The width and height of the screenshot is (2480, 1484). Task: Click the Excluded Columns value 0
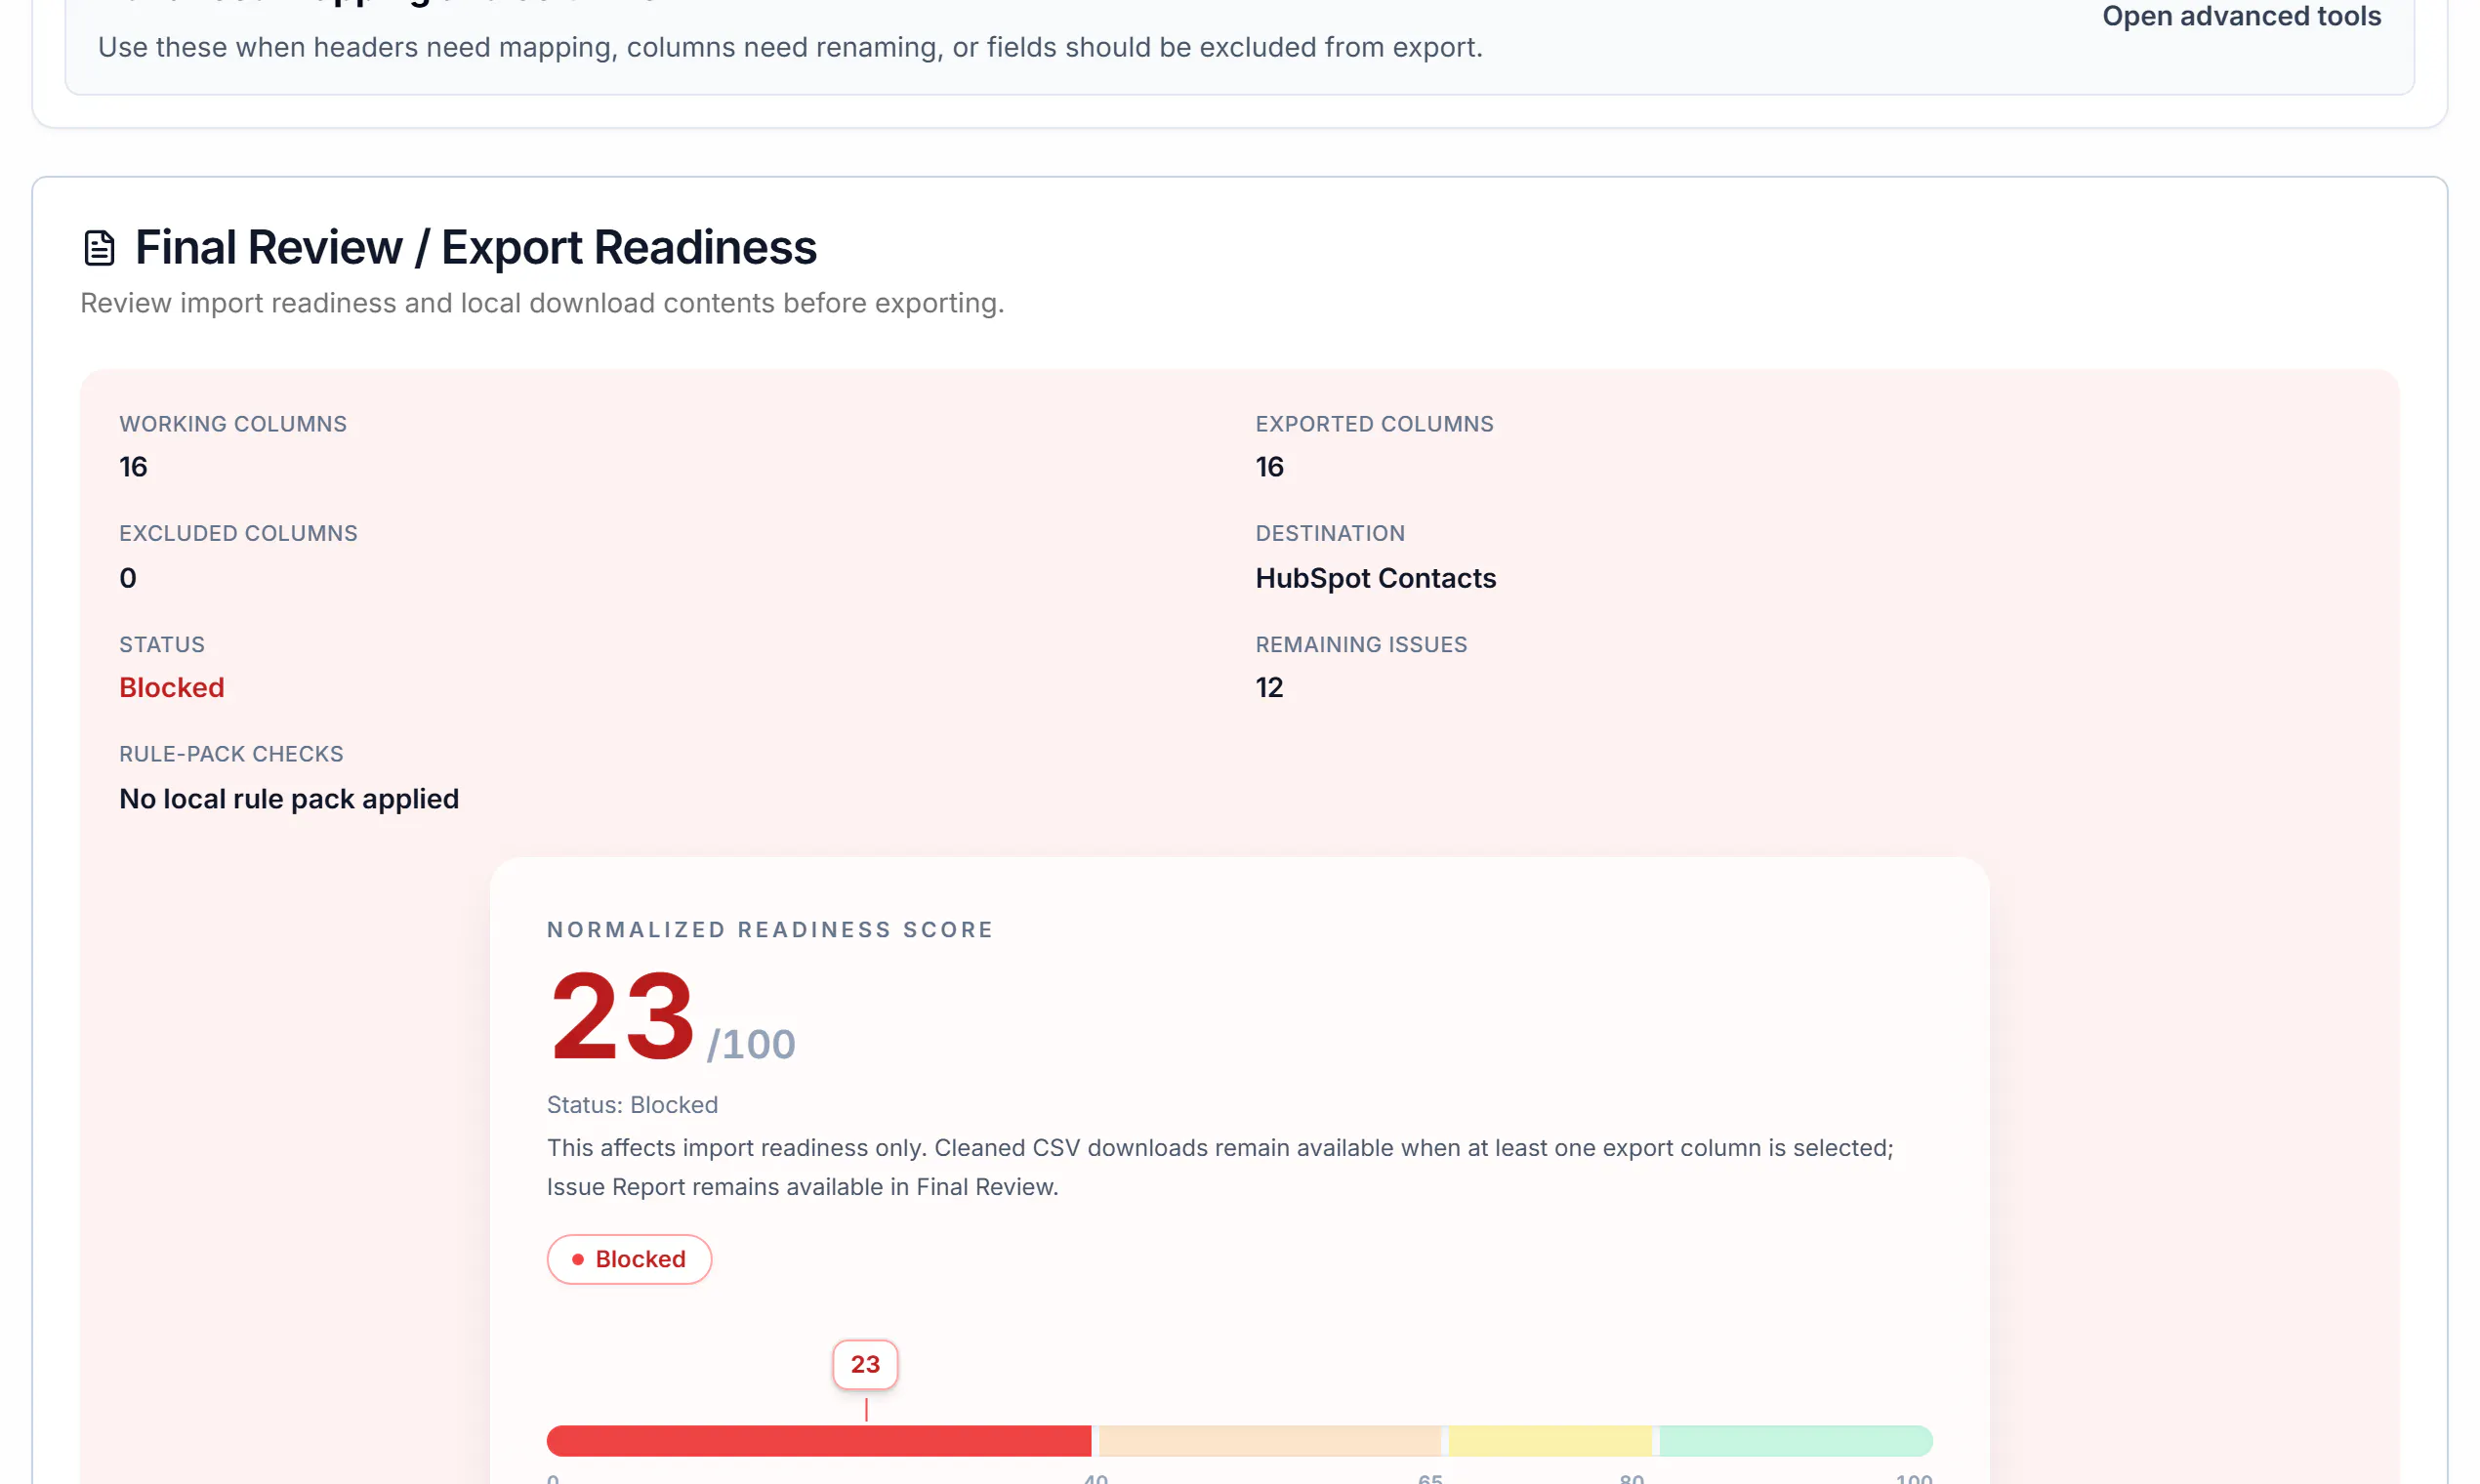pyautogui.click(x=128, y=578)
